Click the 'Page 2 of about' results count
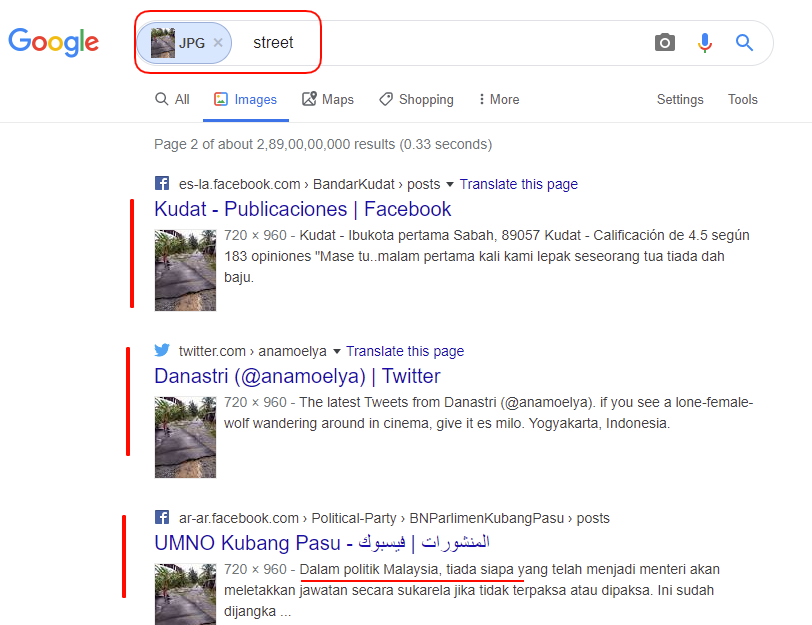Screen dimensions: 812x625 323,144
